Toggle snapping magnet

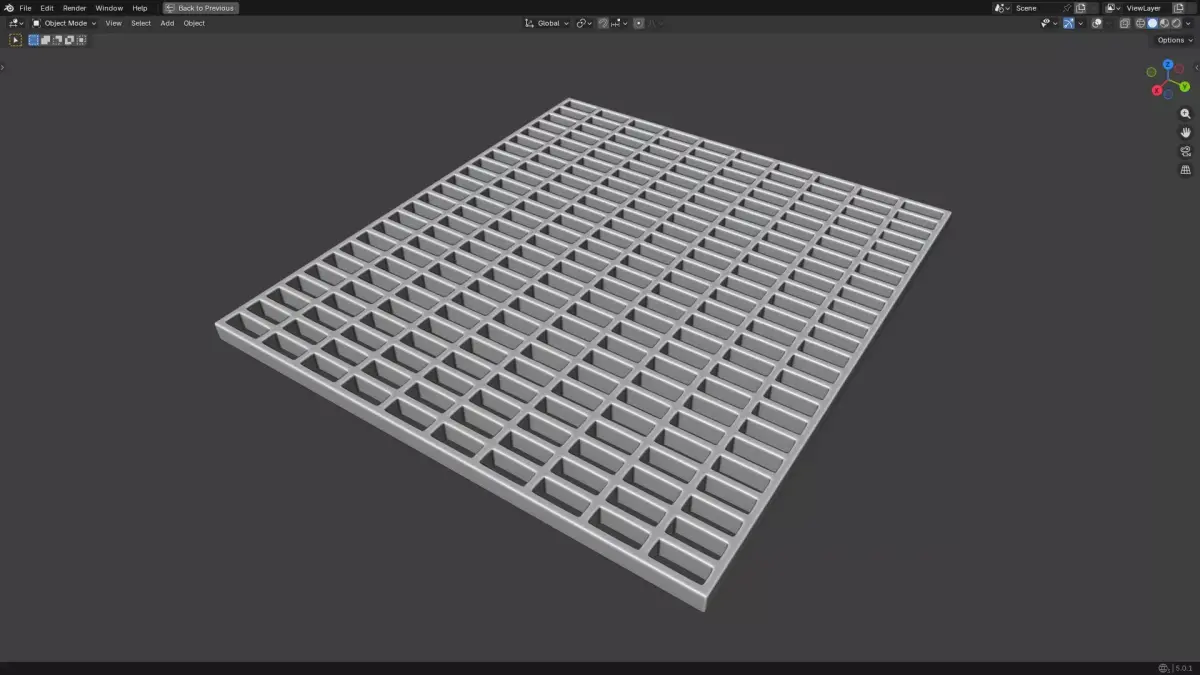[x=603, y=23]
